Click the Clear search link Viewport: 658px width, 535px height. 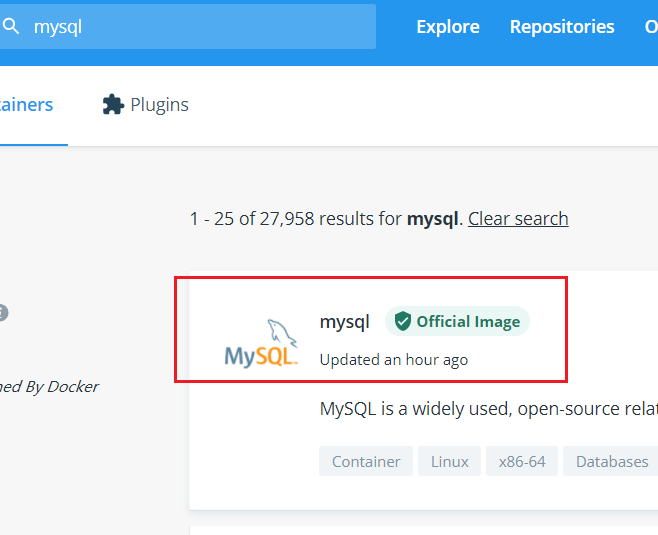click(x=518, y=219)
